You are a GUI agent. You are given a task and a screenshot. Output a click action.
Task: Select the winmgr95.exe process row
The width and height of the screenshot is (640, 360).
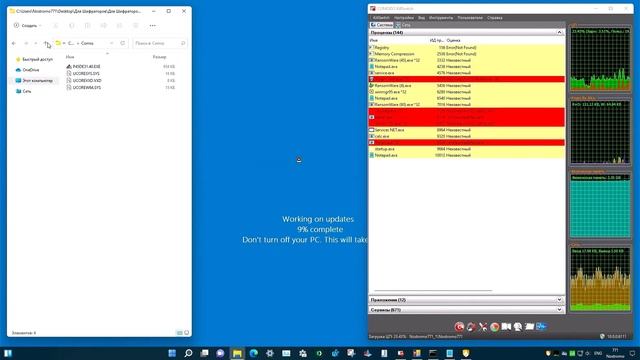[x=467, y=92]
